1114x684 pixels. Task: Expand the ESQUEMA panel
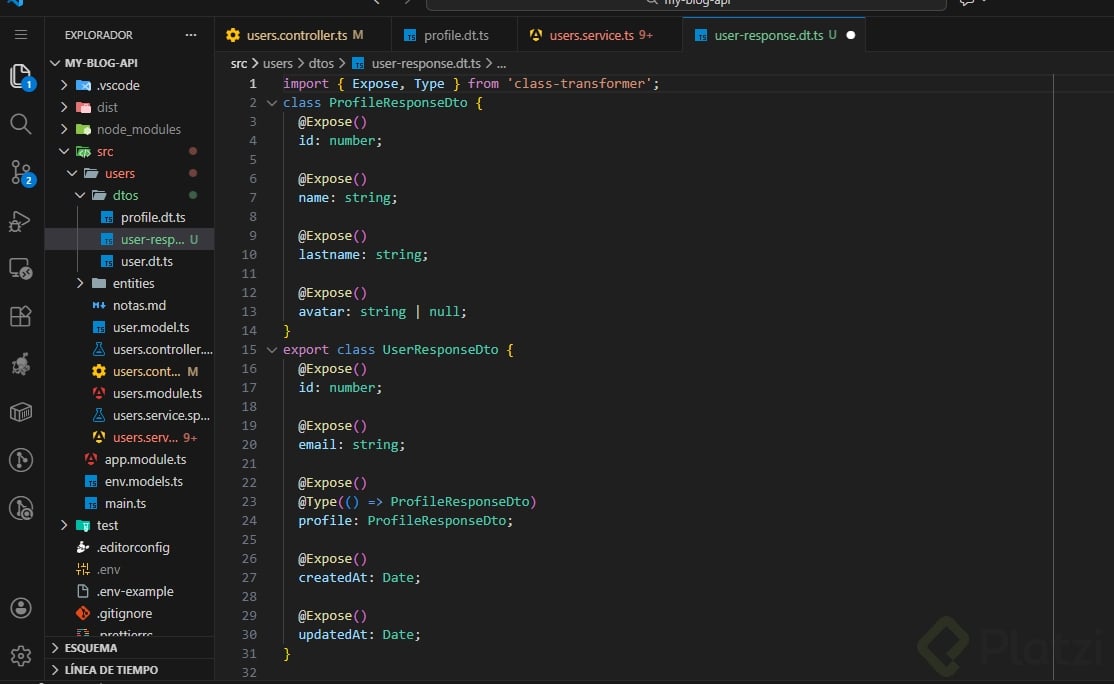129,648
